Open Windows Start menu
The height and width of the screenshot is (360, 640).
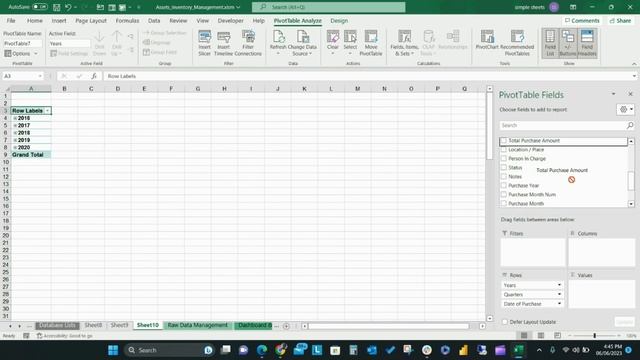113,350
